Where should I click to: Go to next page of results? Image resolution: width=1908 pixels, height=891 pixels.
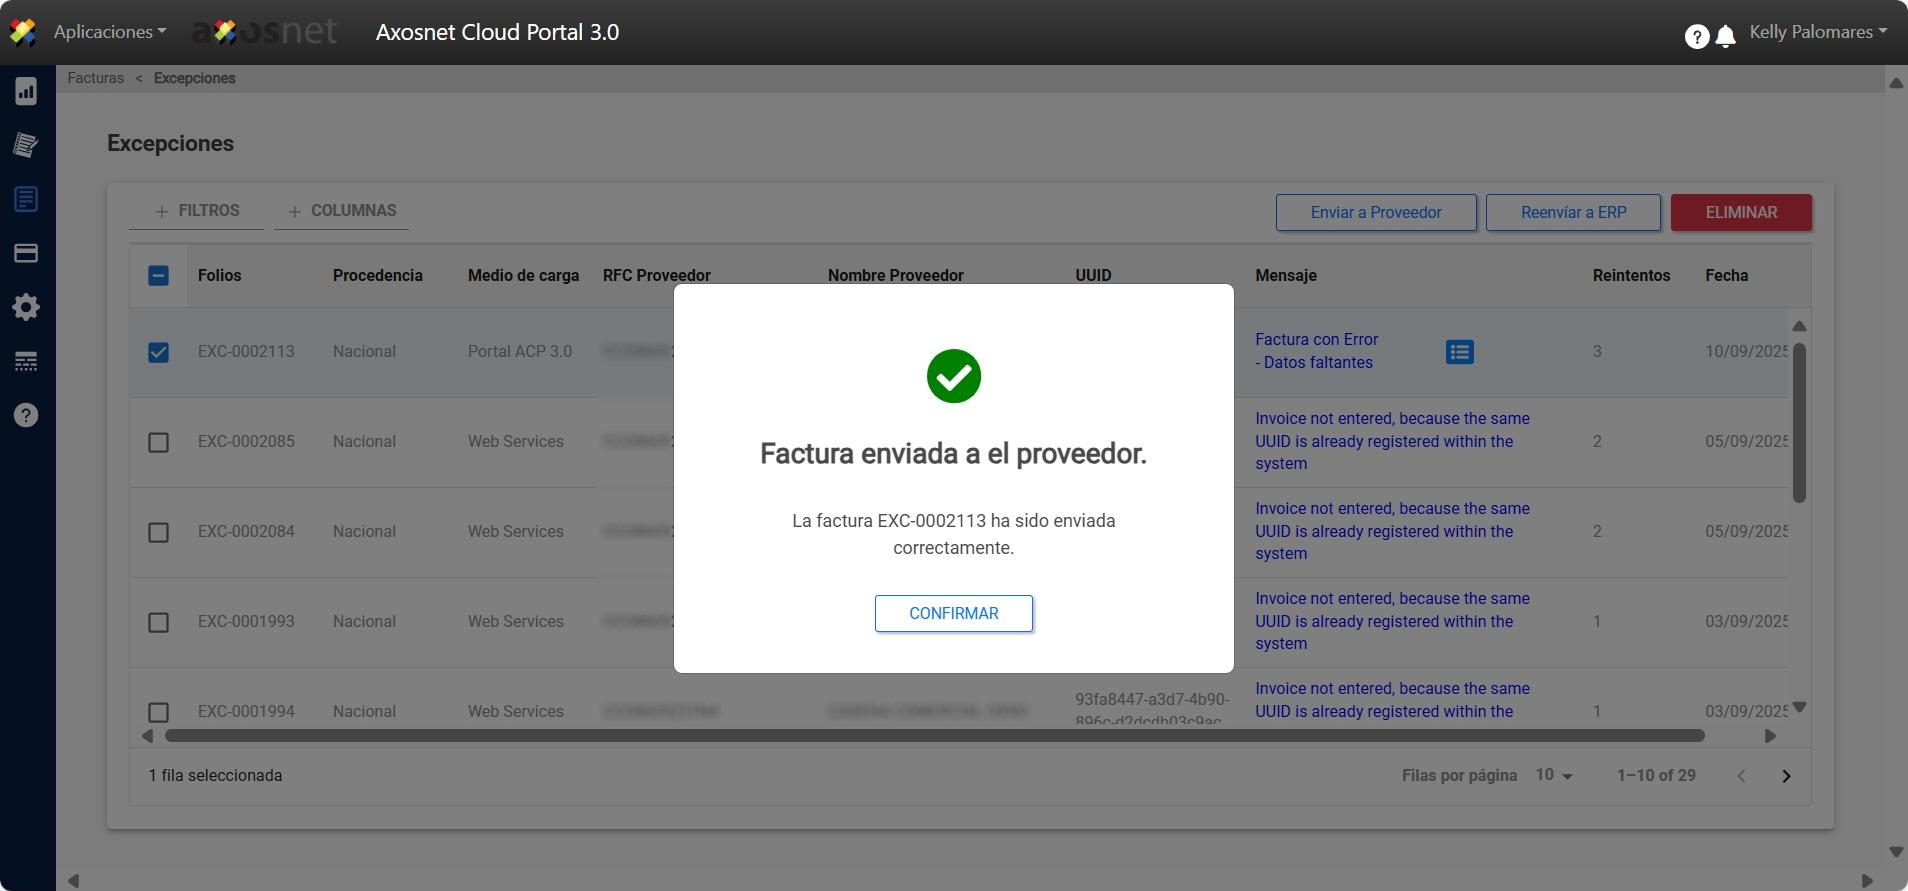click(1786, 776)
